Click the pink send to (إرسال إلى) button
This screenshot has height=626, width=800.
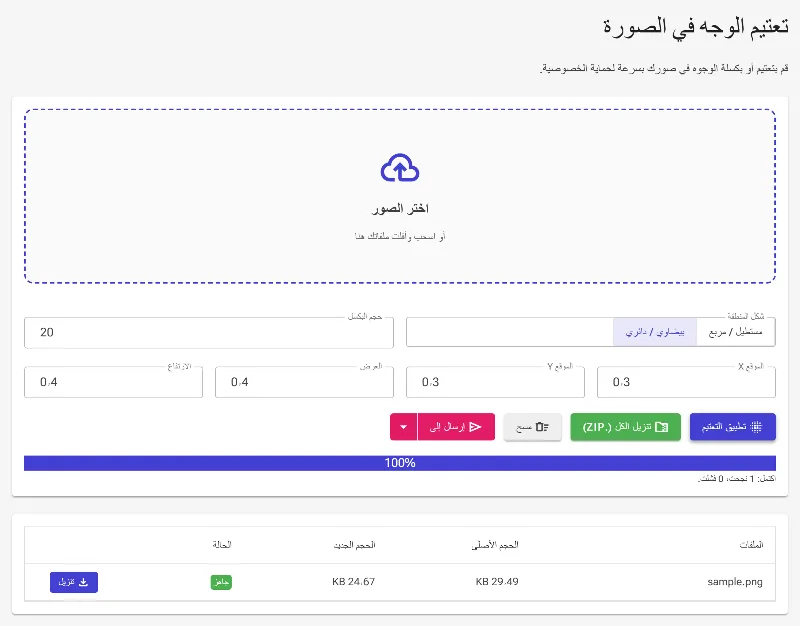tap(456, 427)
